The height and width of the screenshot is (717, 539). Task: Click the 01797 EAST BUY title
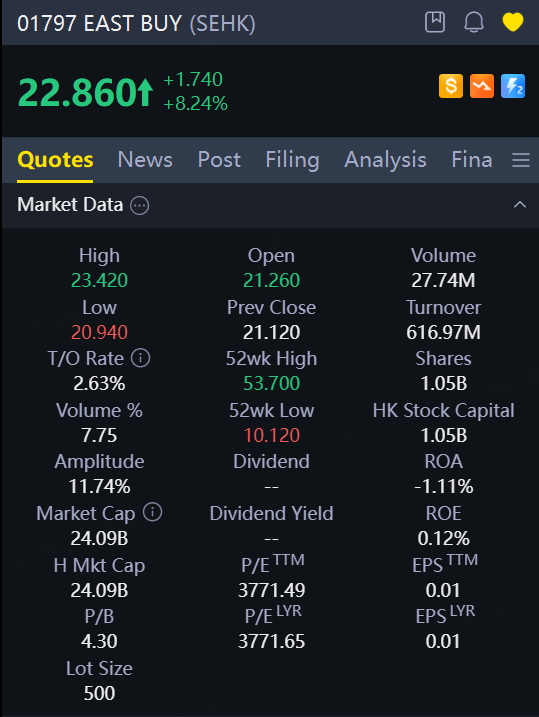136,23
